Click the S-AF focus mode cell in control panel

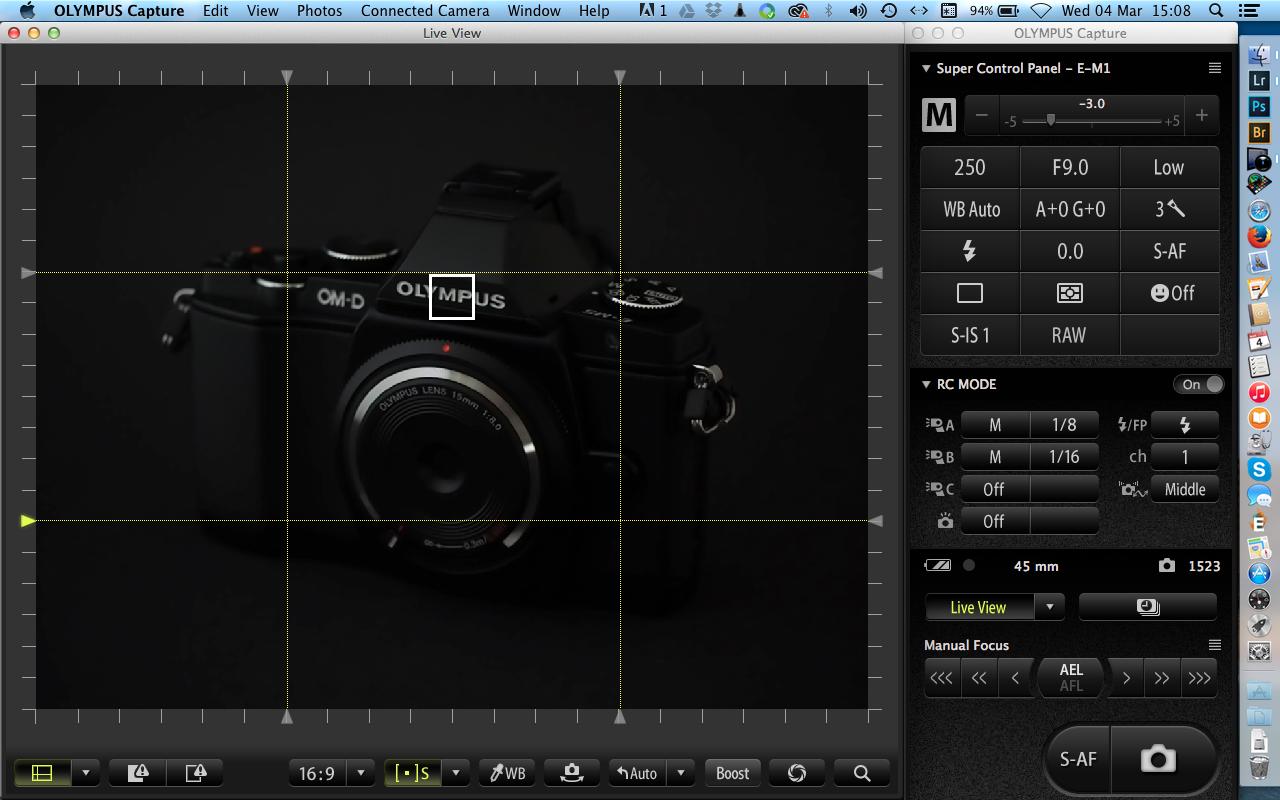1170,252
